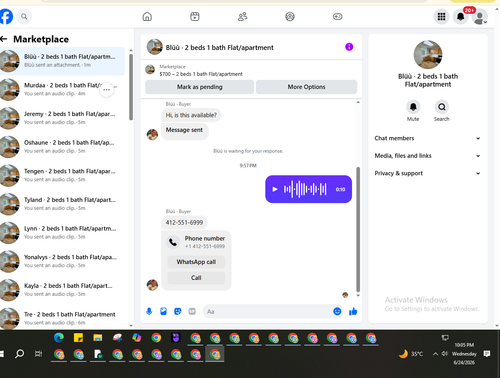Click the 412-551-6999 message bubble
500x378 pixels.
[x=184, y=223]
